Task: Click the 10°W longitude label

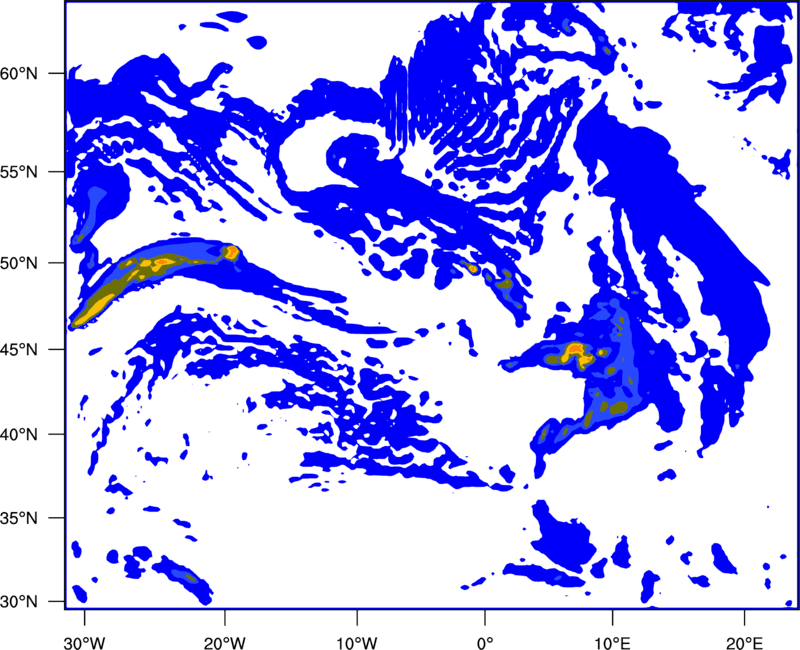Action: 357,643
